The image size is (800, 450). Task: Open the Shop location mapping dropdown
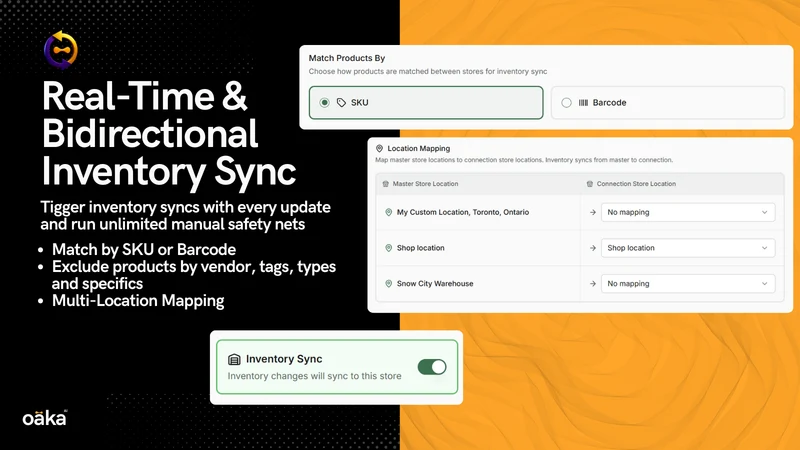coord(688,248)
